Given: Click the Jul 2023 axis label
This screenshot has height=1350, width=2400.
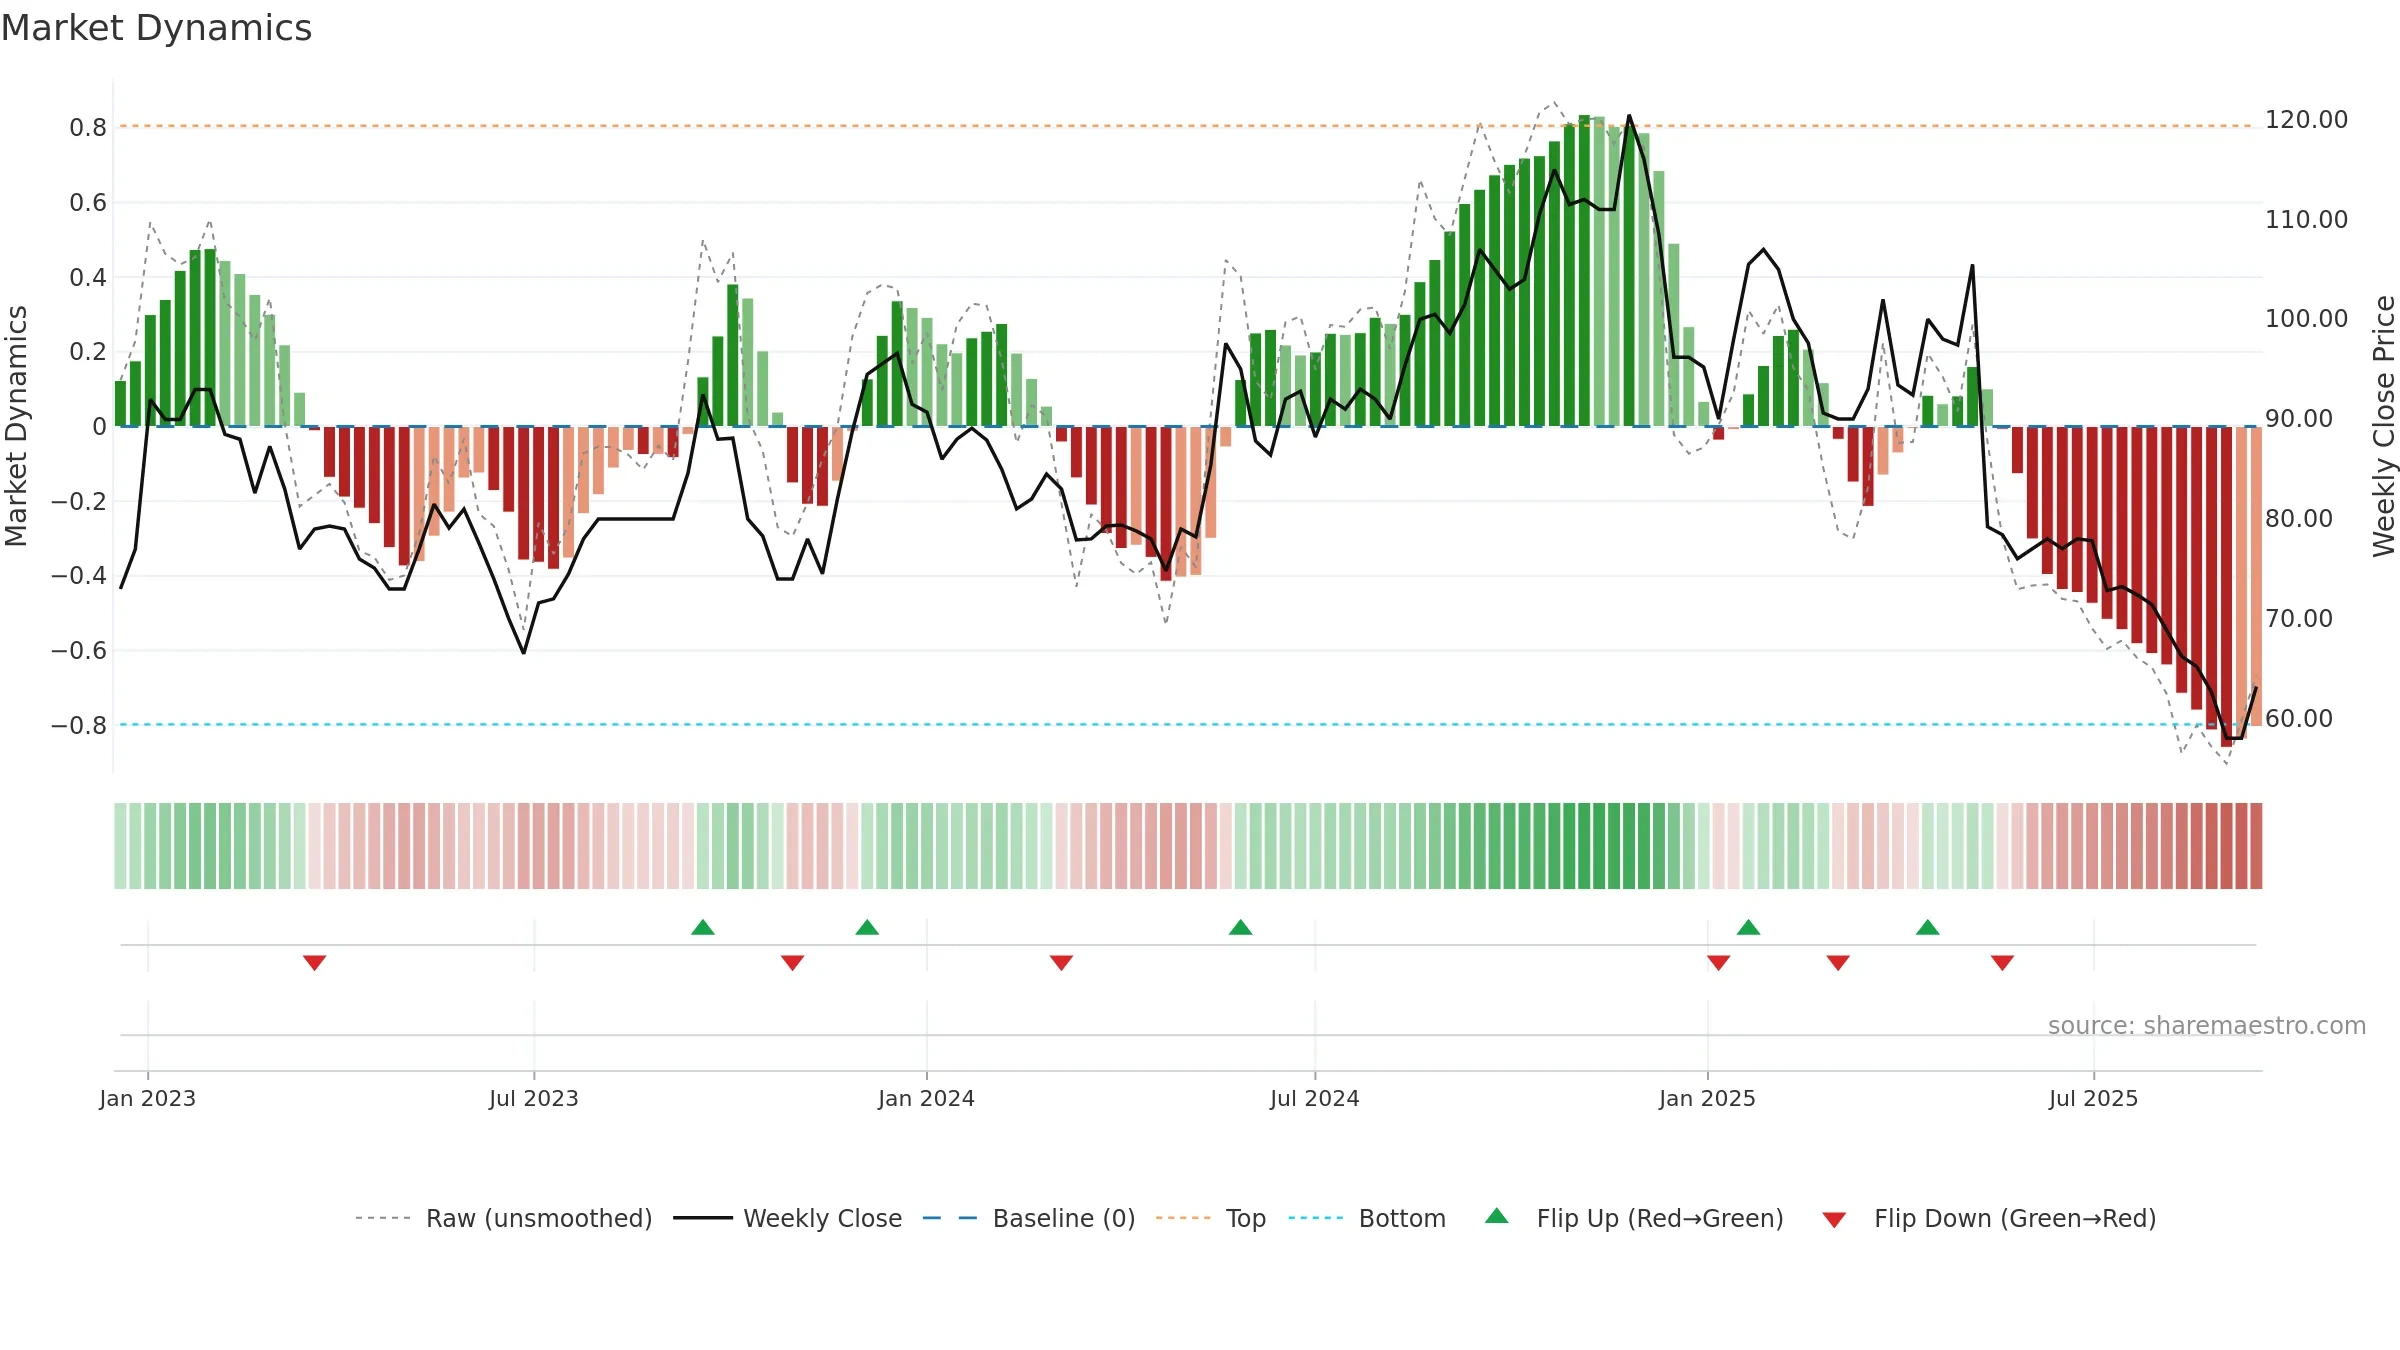Looking at the screenshot, I should pos(534,1098).
